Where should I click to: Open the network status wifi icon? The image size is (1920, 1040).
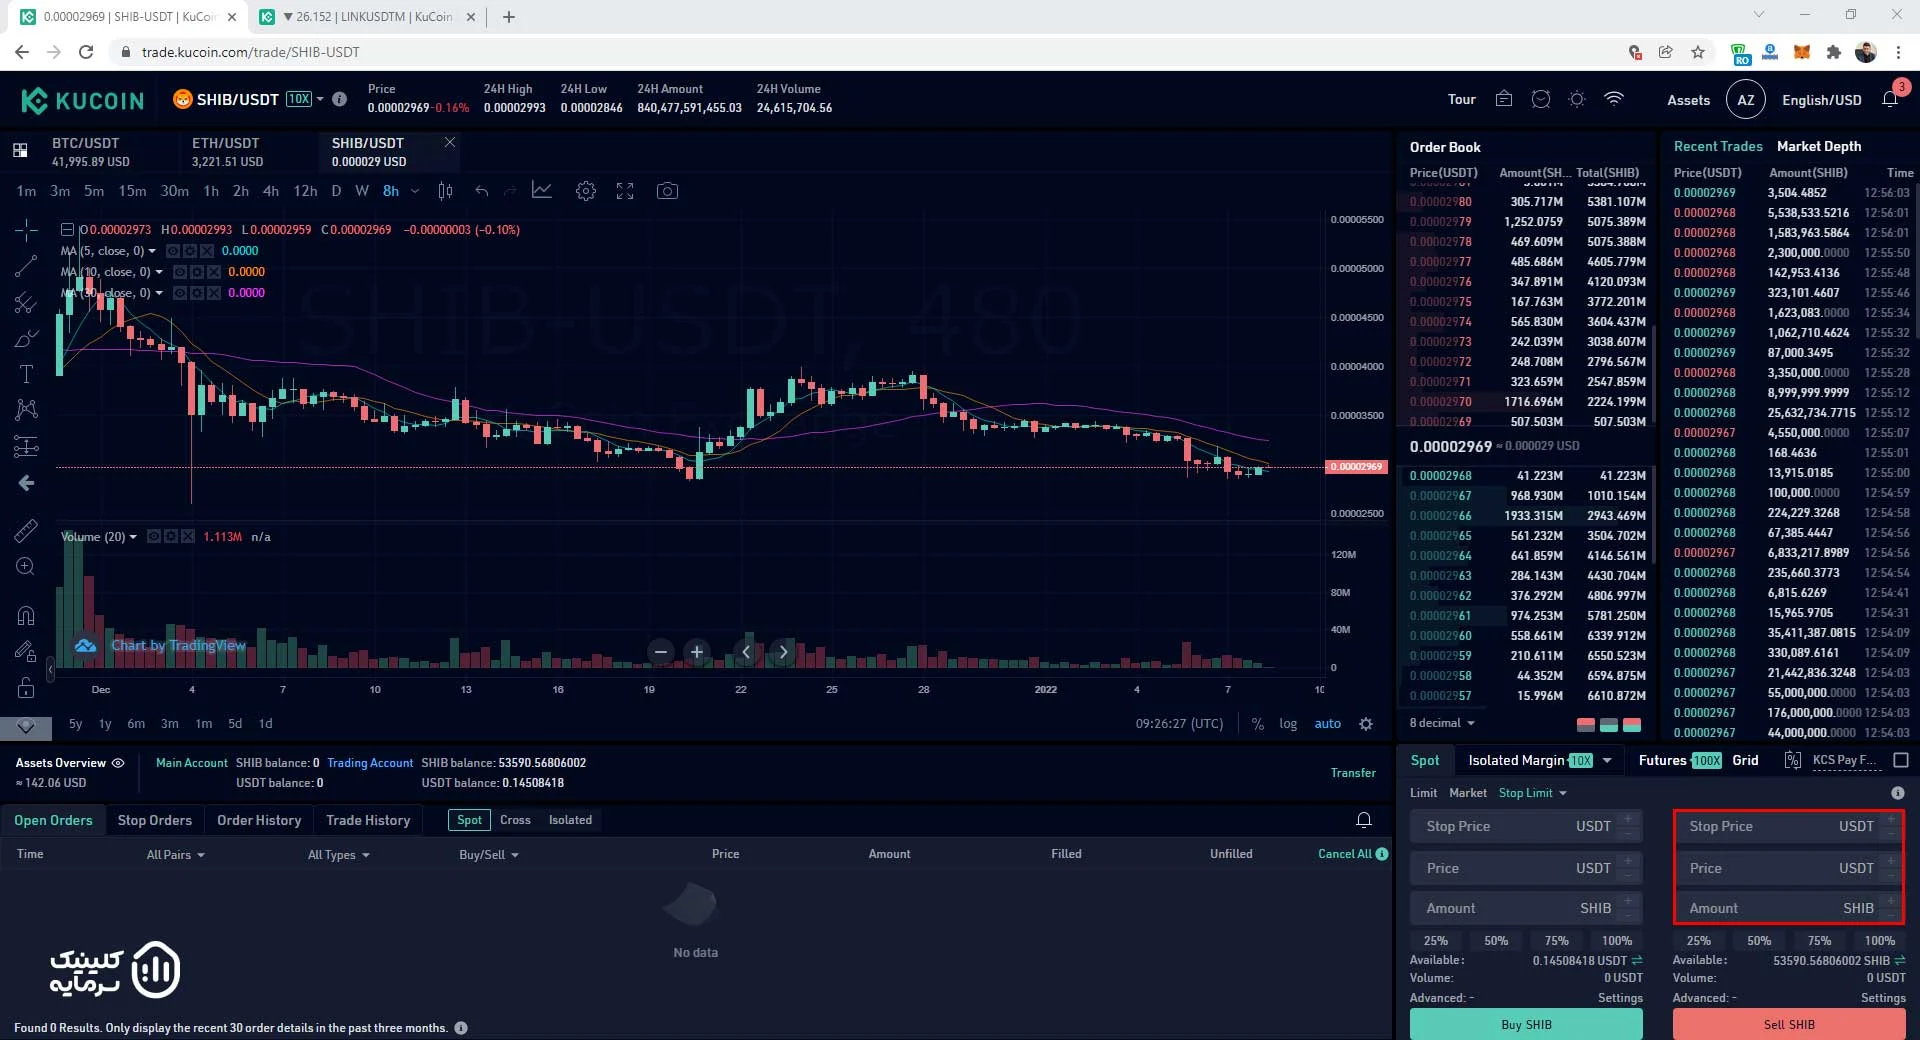tap(1614, 99)
